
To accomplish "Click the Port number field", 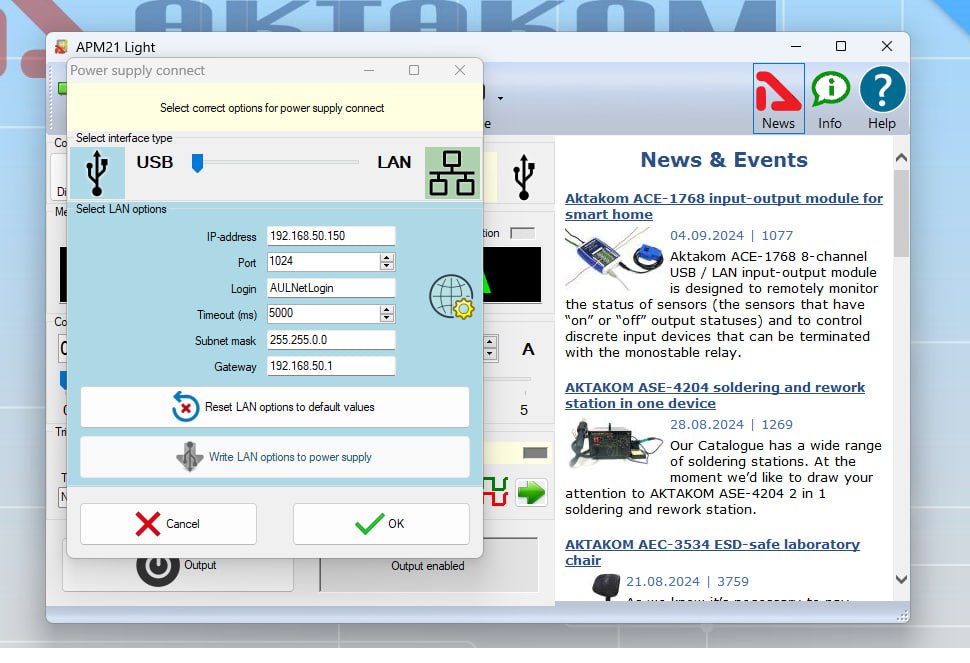I will click(323, 262).
